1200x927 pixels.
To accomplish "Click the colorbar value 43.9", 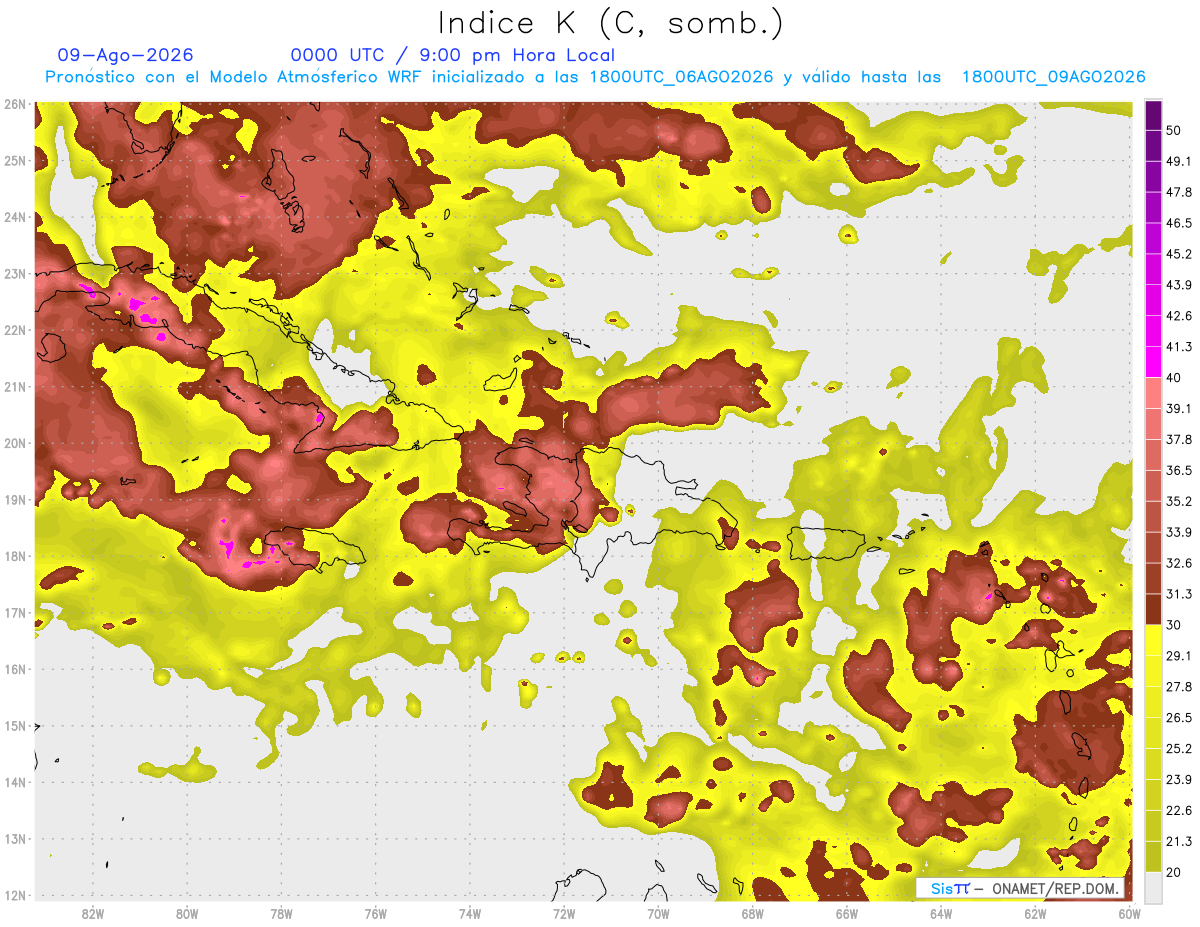I will tap(1179, 285).
